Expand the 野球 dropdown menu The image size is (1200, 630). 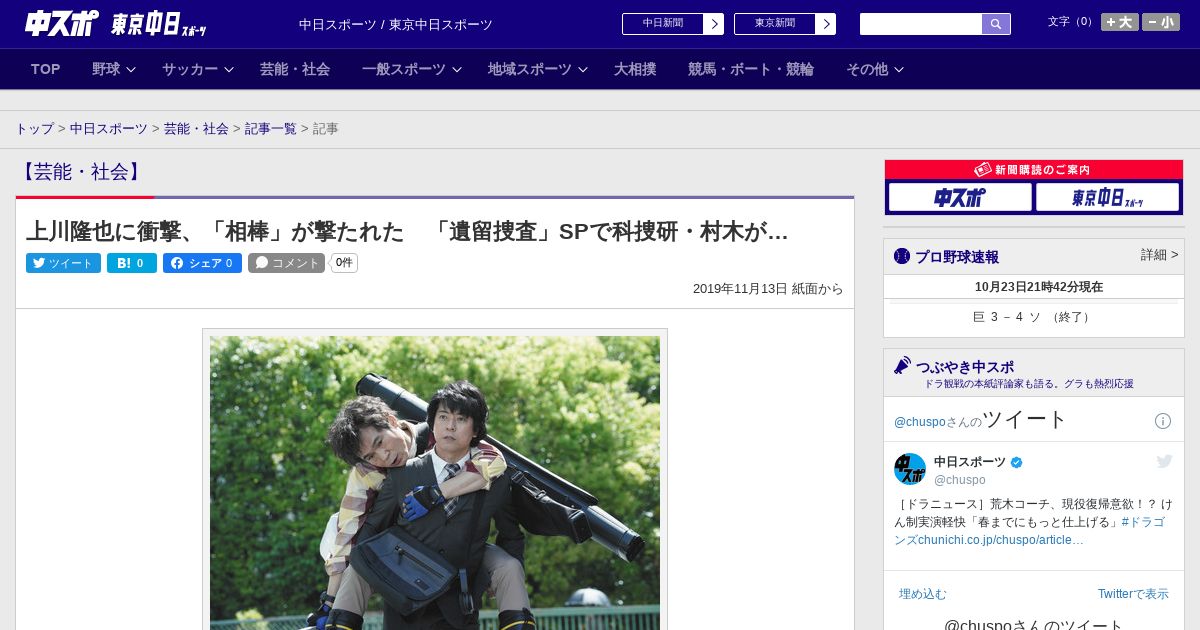click(116, 69)
